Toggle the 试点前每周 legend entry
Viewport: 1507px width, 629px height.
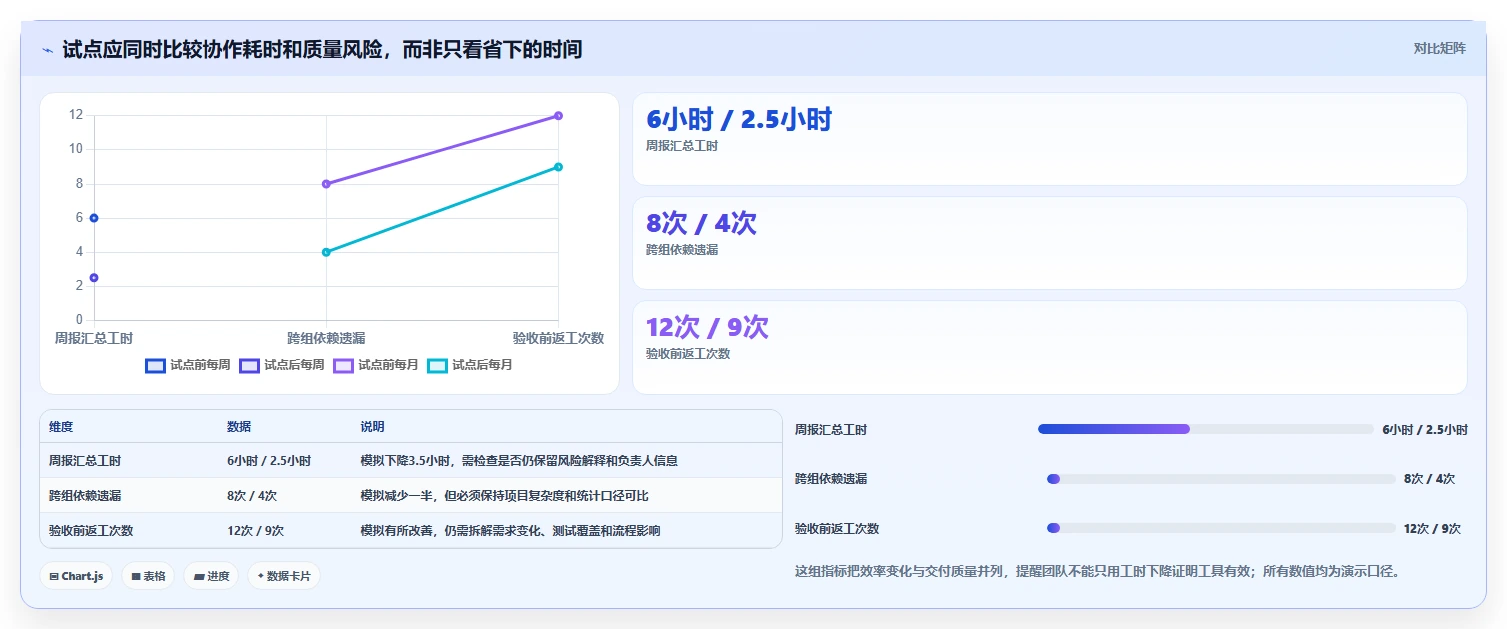188,365
